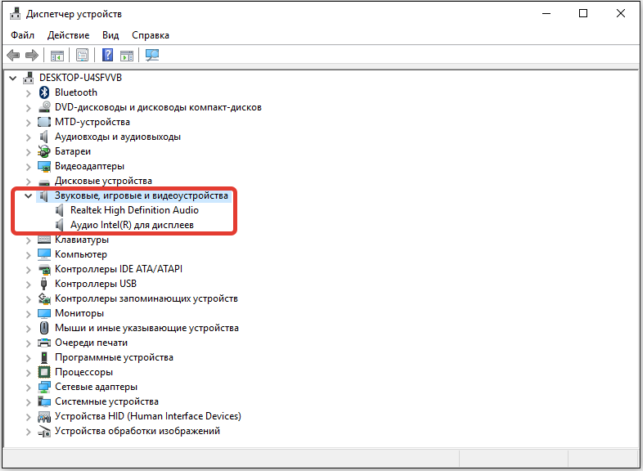Select the Очереди печати label
Screen dimensions: 643x471
click(91, 343)
